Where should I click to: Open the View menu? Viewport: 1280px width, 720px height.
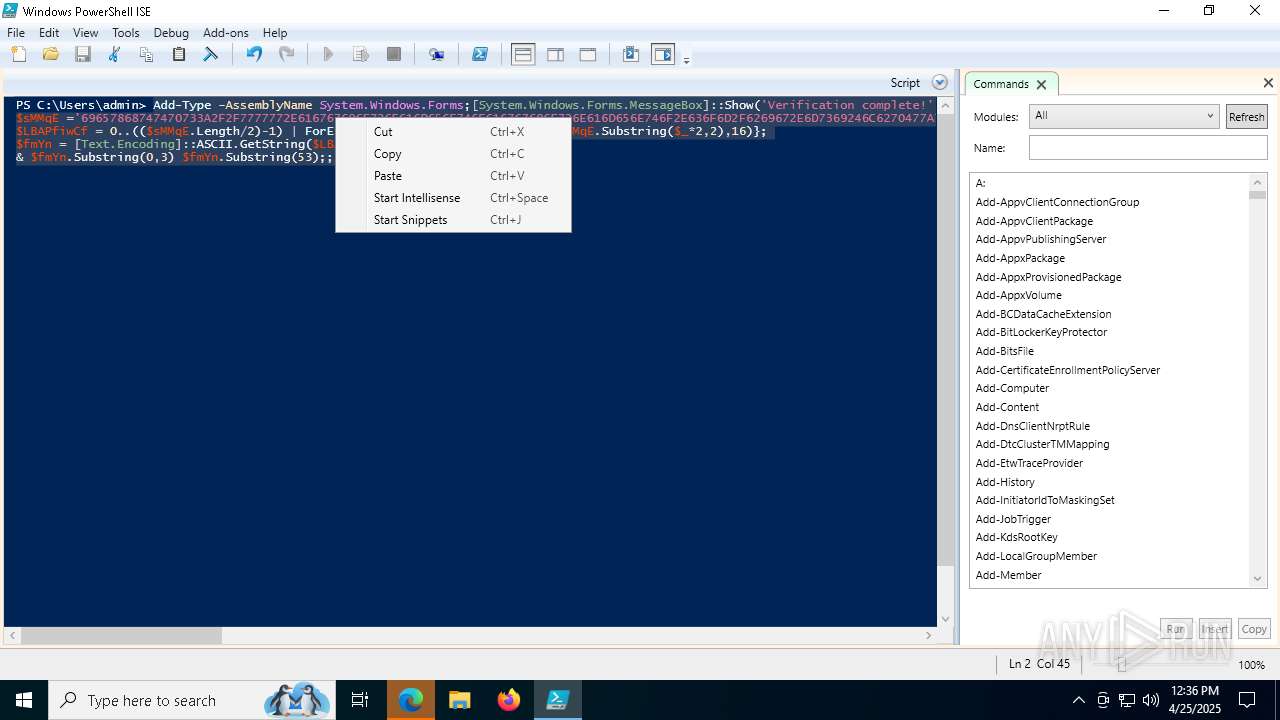point(86,33)
